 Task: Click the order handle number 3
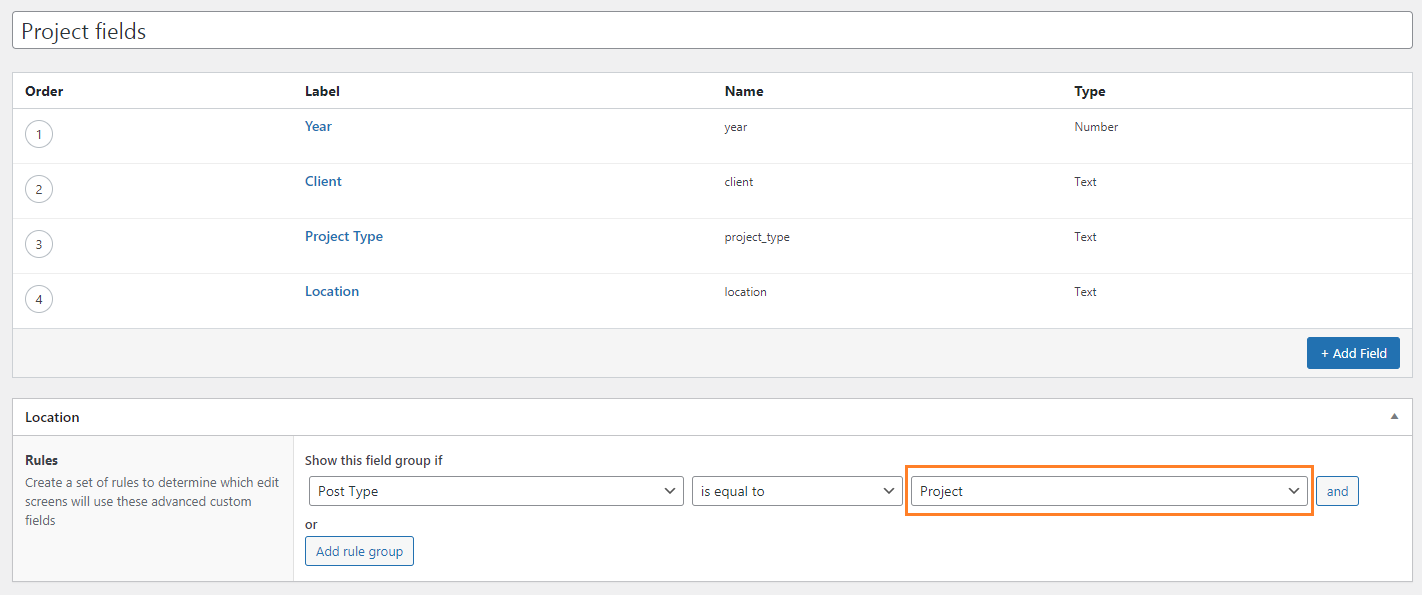tap(39, 244)
